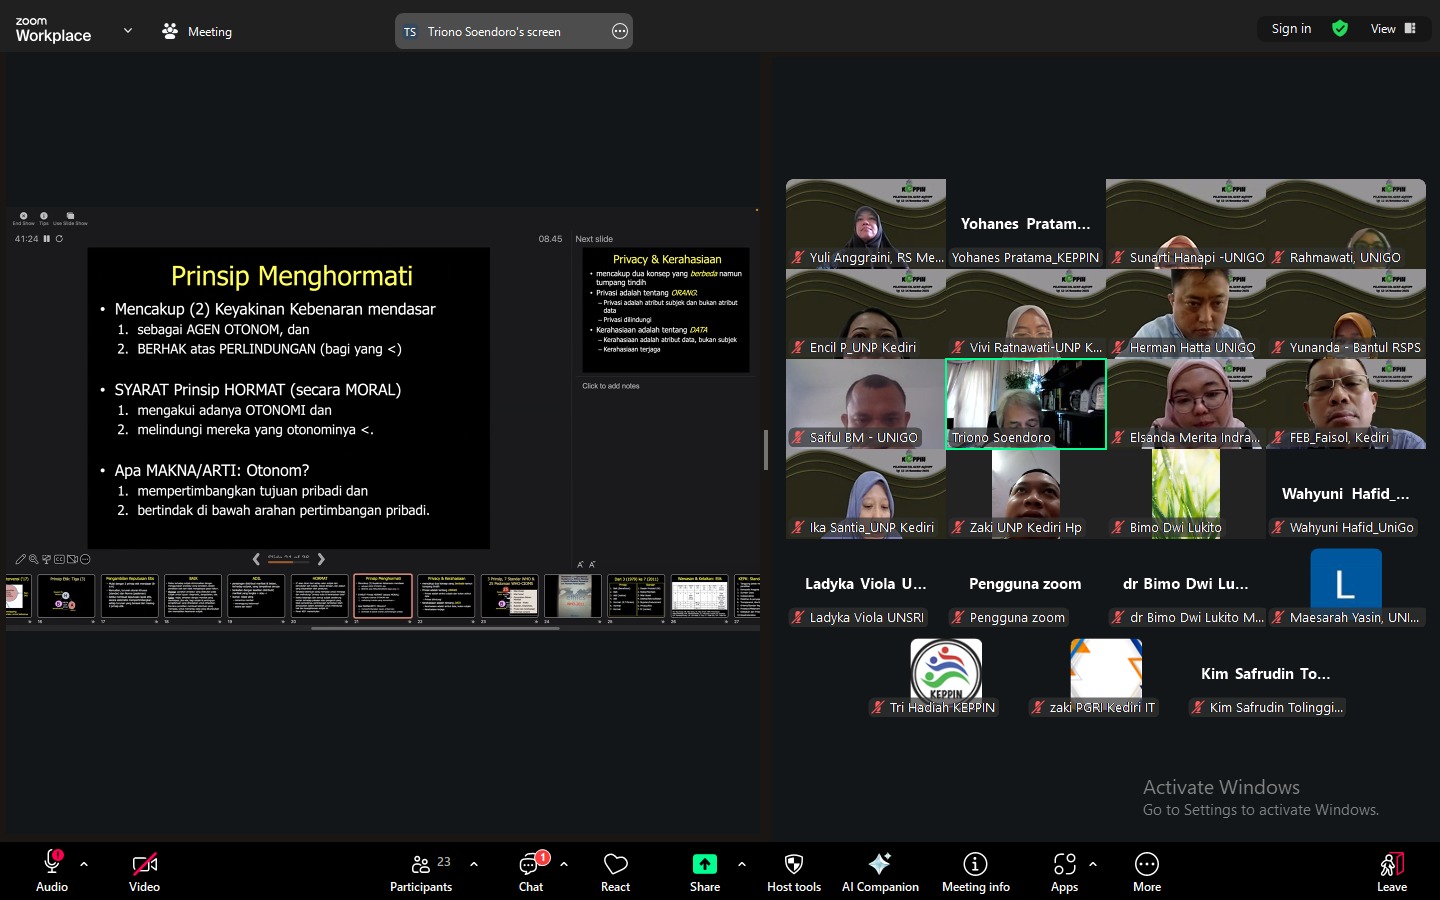Viewport: 1440px width, 900px height.
Task: Leave the meeting
Action: click(1391, 870)
